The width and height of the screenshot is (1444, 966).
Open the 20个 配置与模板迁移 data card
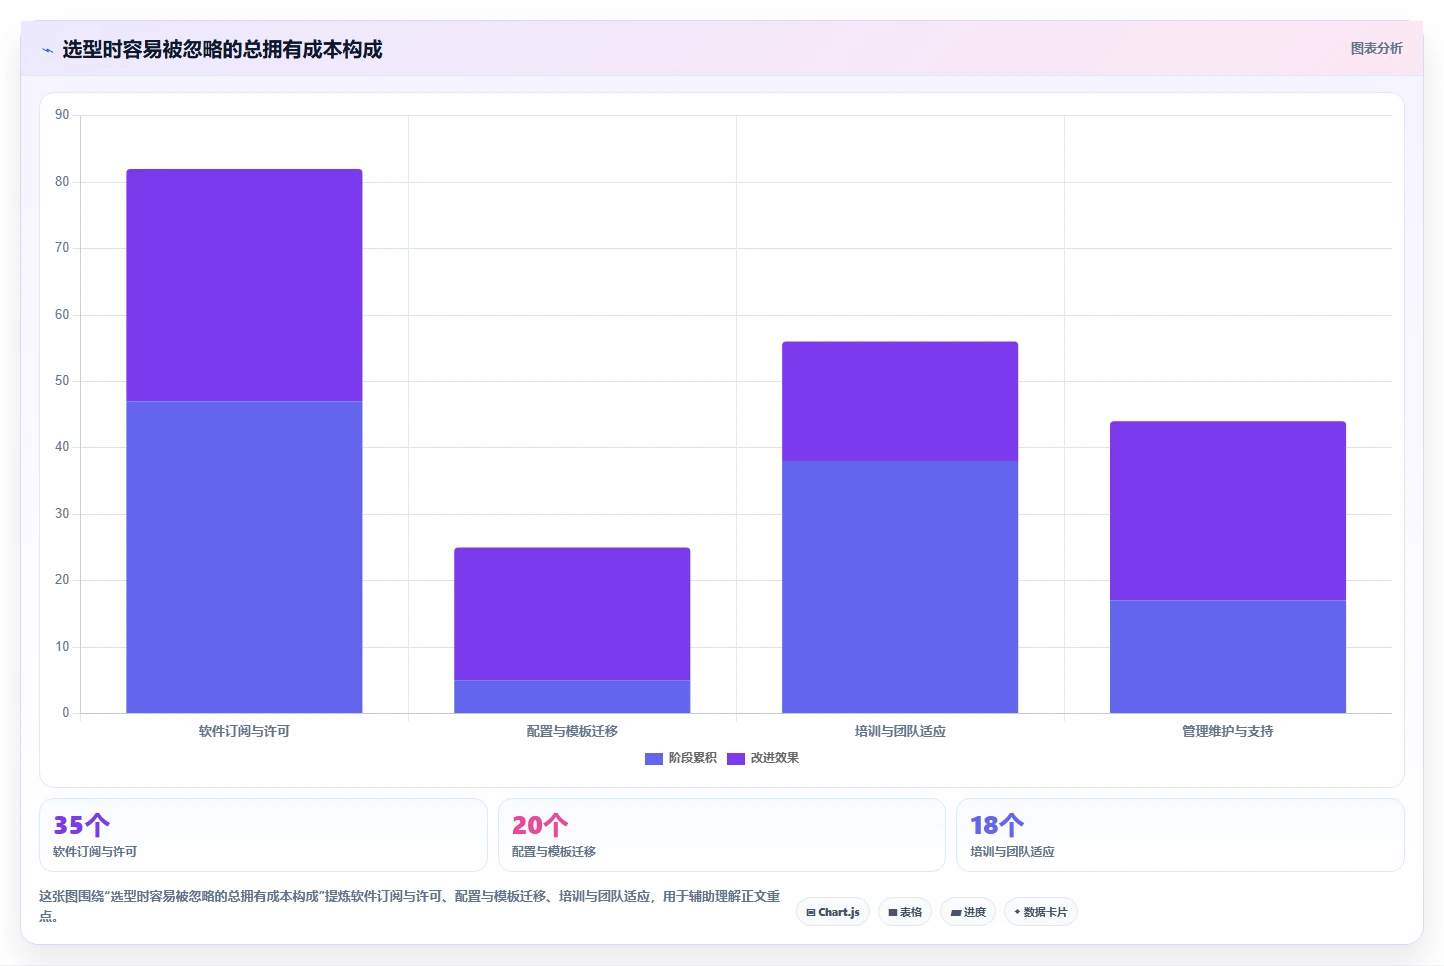(x=721, y=835)
